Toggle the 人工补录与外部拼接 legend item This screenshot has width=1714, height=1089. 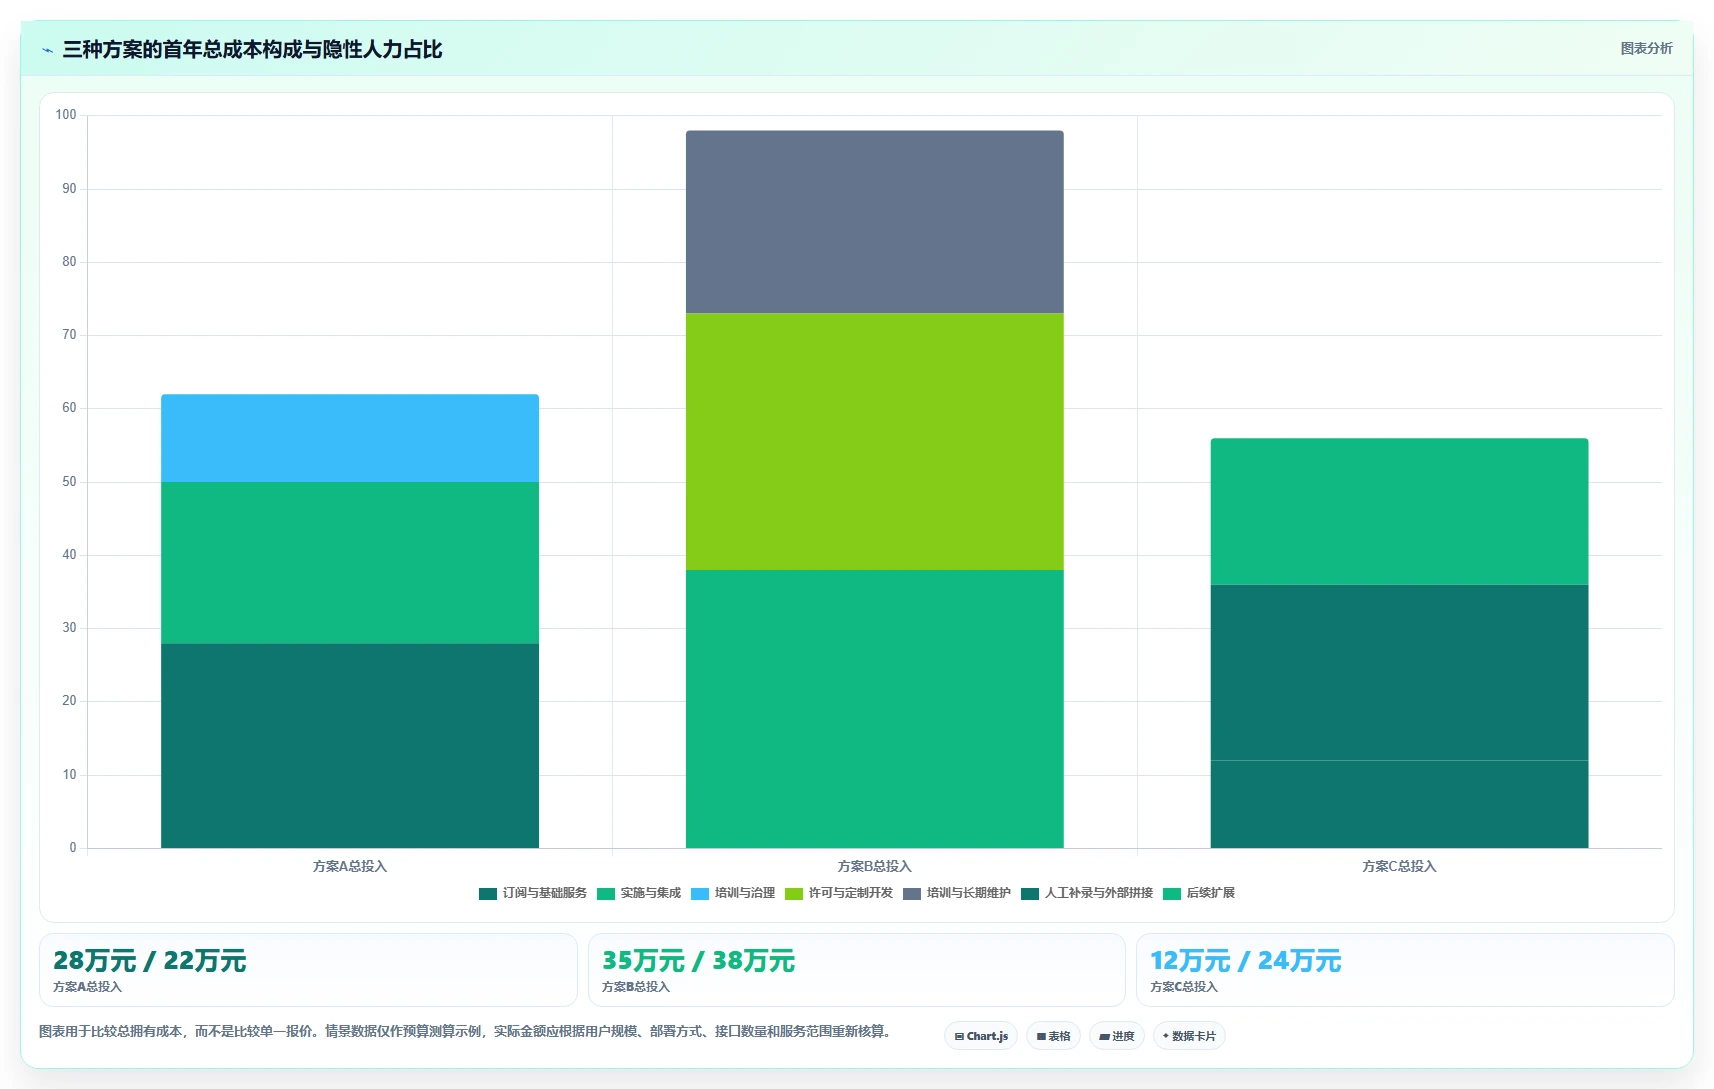click(x=1087, y=893)
